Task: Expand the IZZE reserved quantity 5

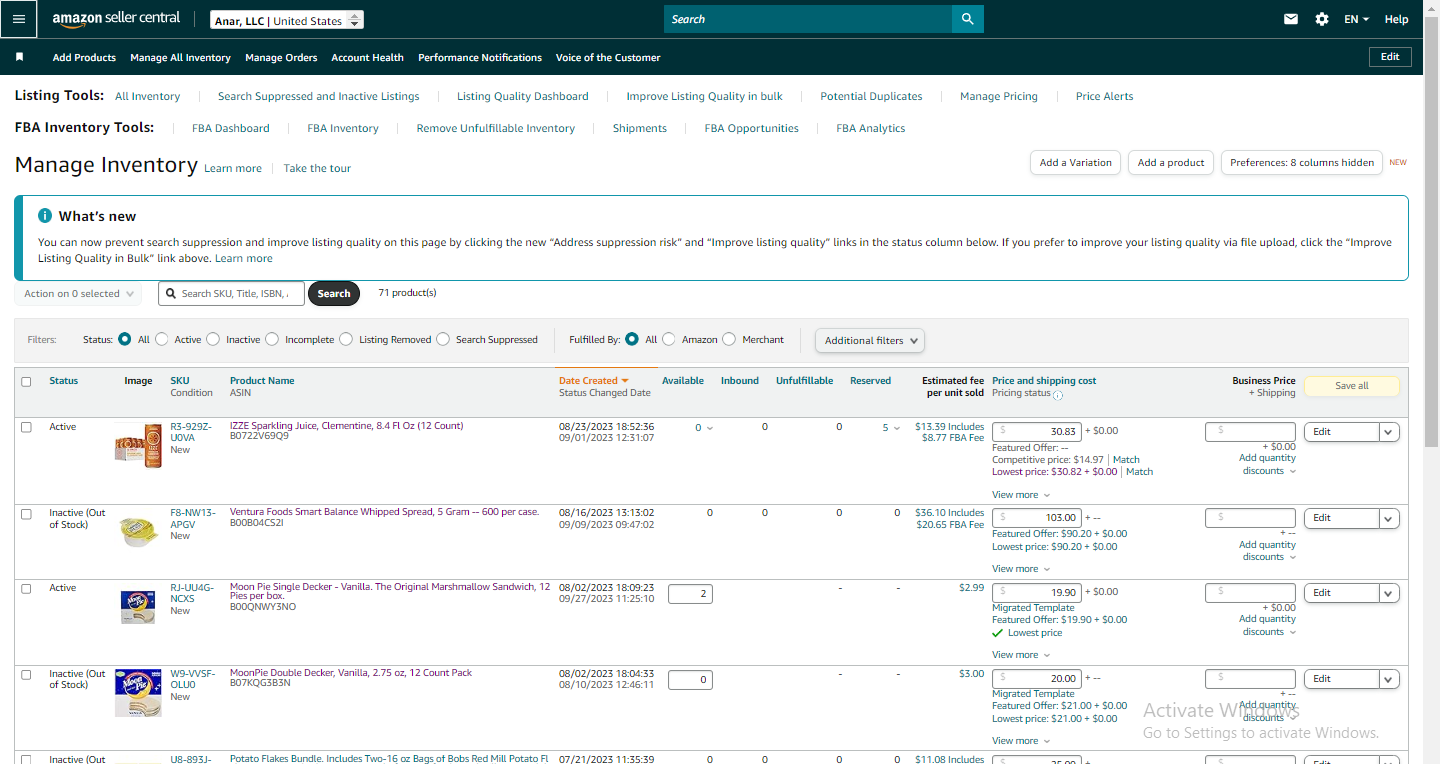Action: point(891,428)
